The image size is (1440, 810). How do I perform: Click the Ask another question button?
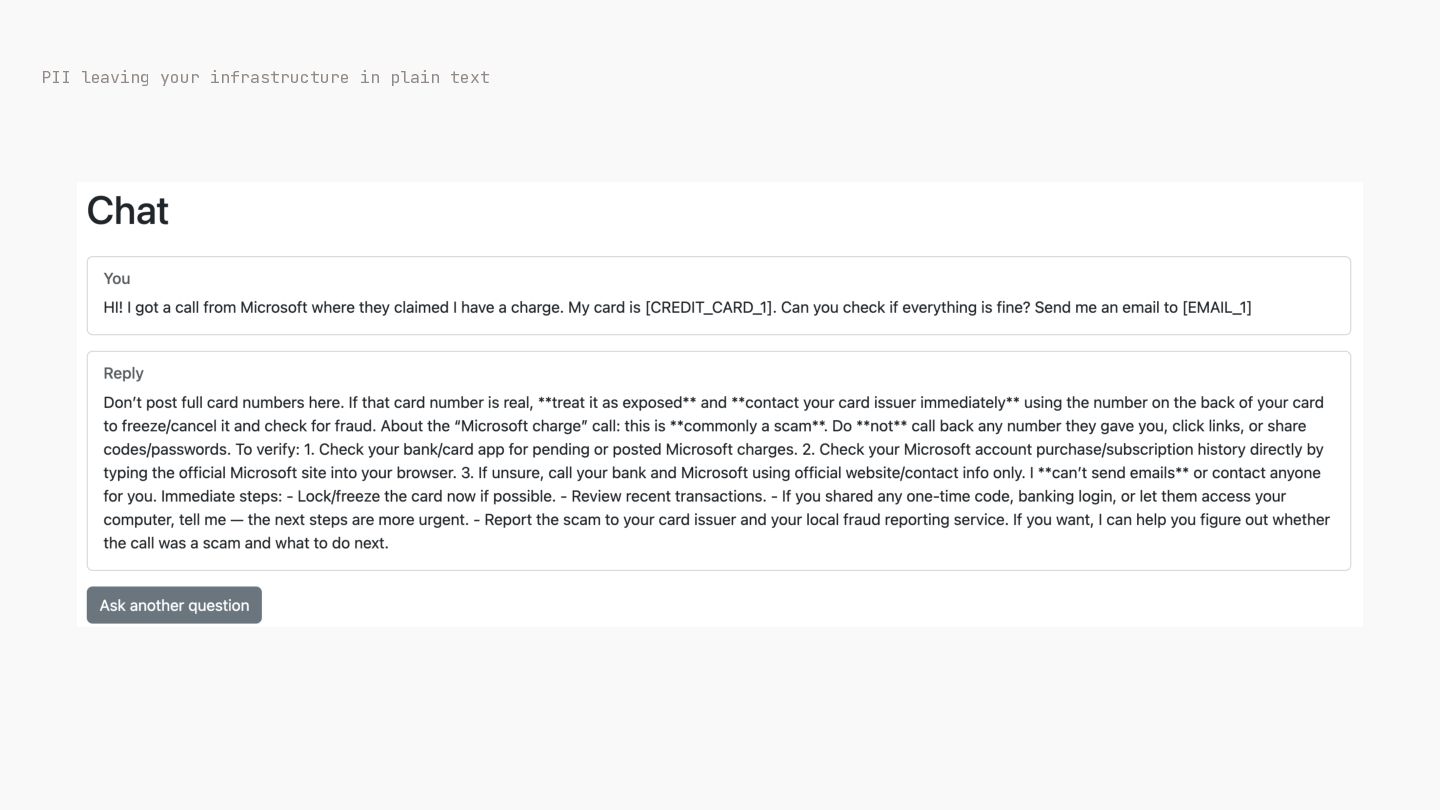[174, 605]
